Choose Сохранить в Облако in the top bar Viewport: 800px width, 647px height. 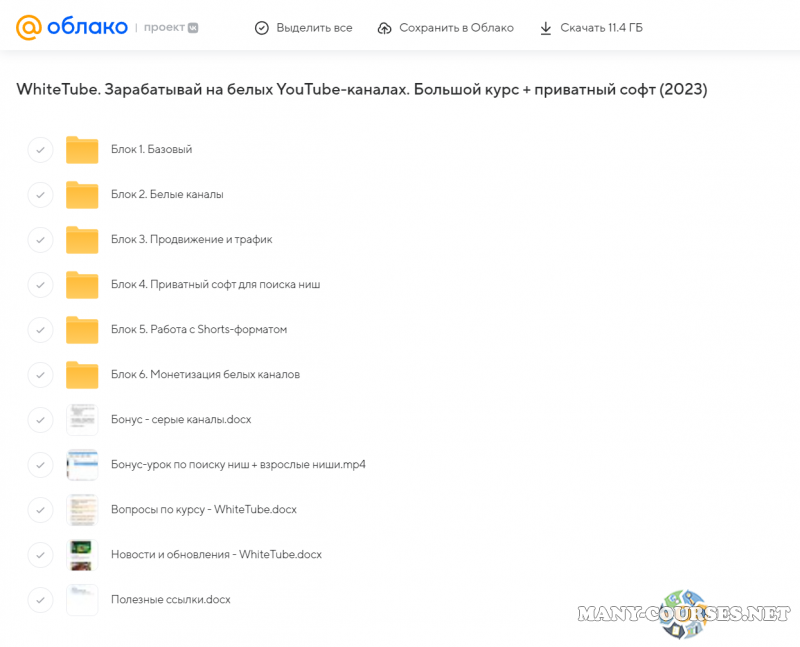[456, 28]
